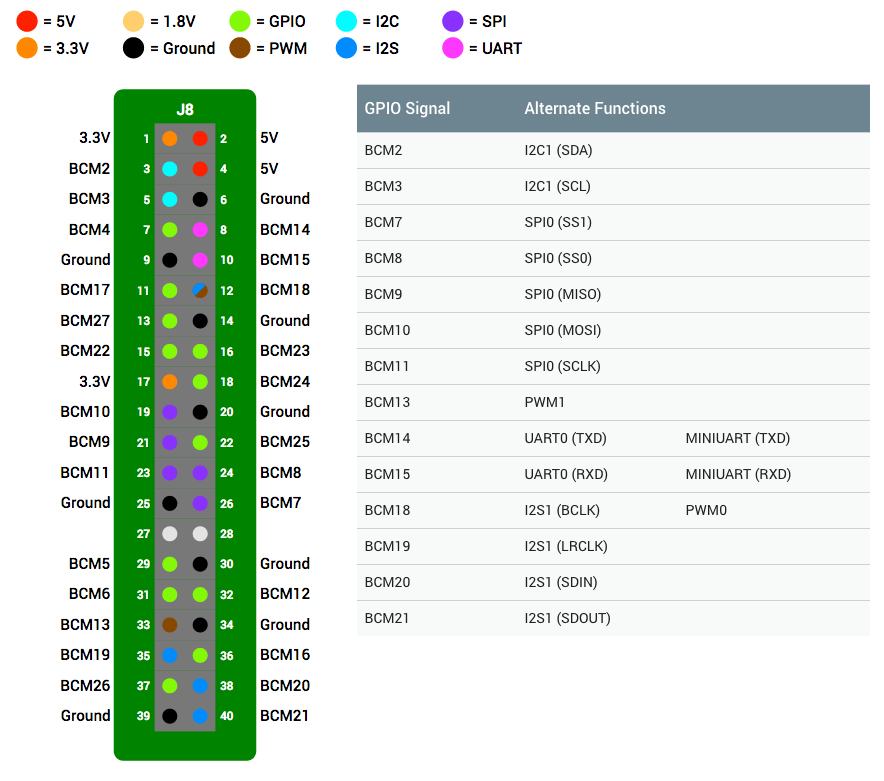Click the pale 1.8V legend swatch

pyautogui.click(x=134, y=21)
